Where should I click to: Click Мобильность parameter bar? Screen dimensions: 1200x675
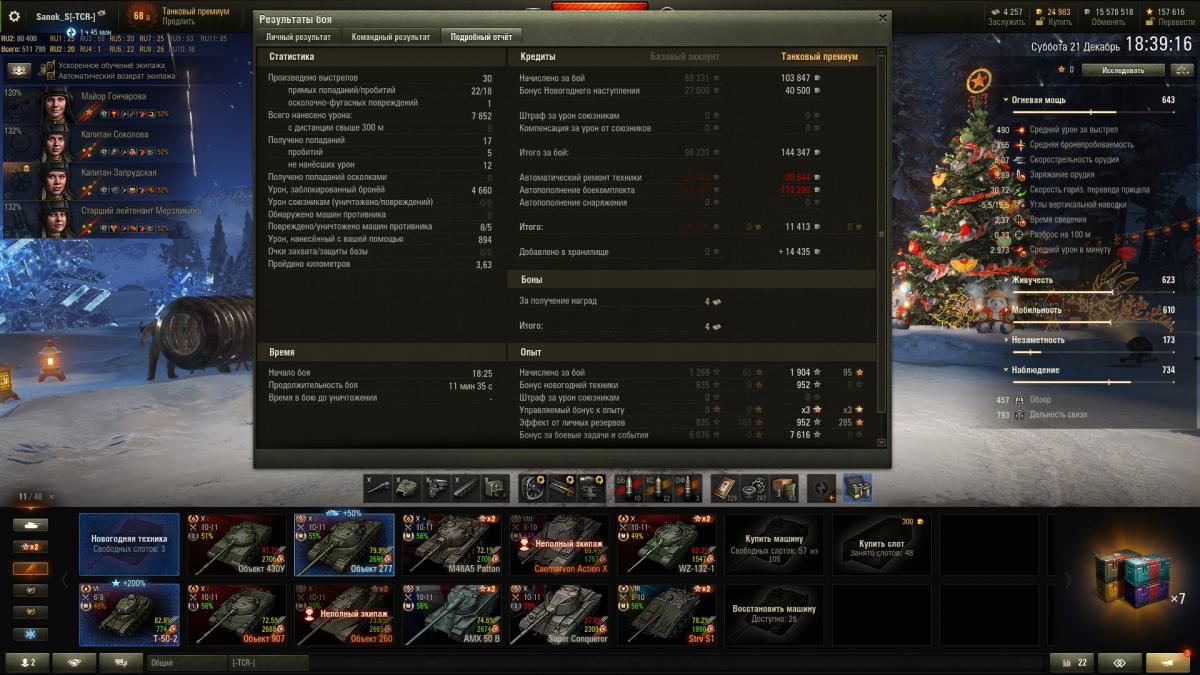[1092, 322]
